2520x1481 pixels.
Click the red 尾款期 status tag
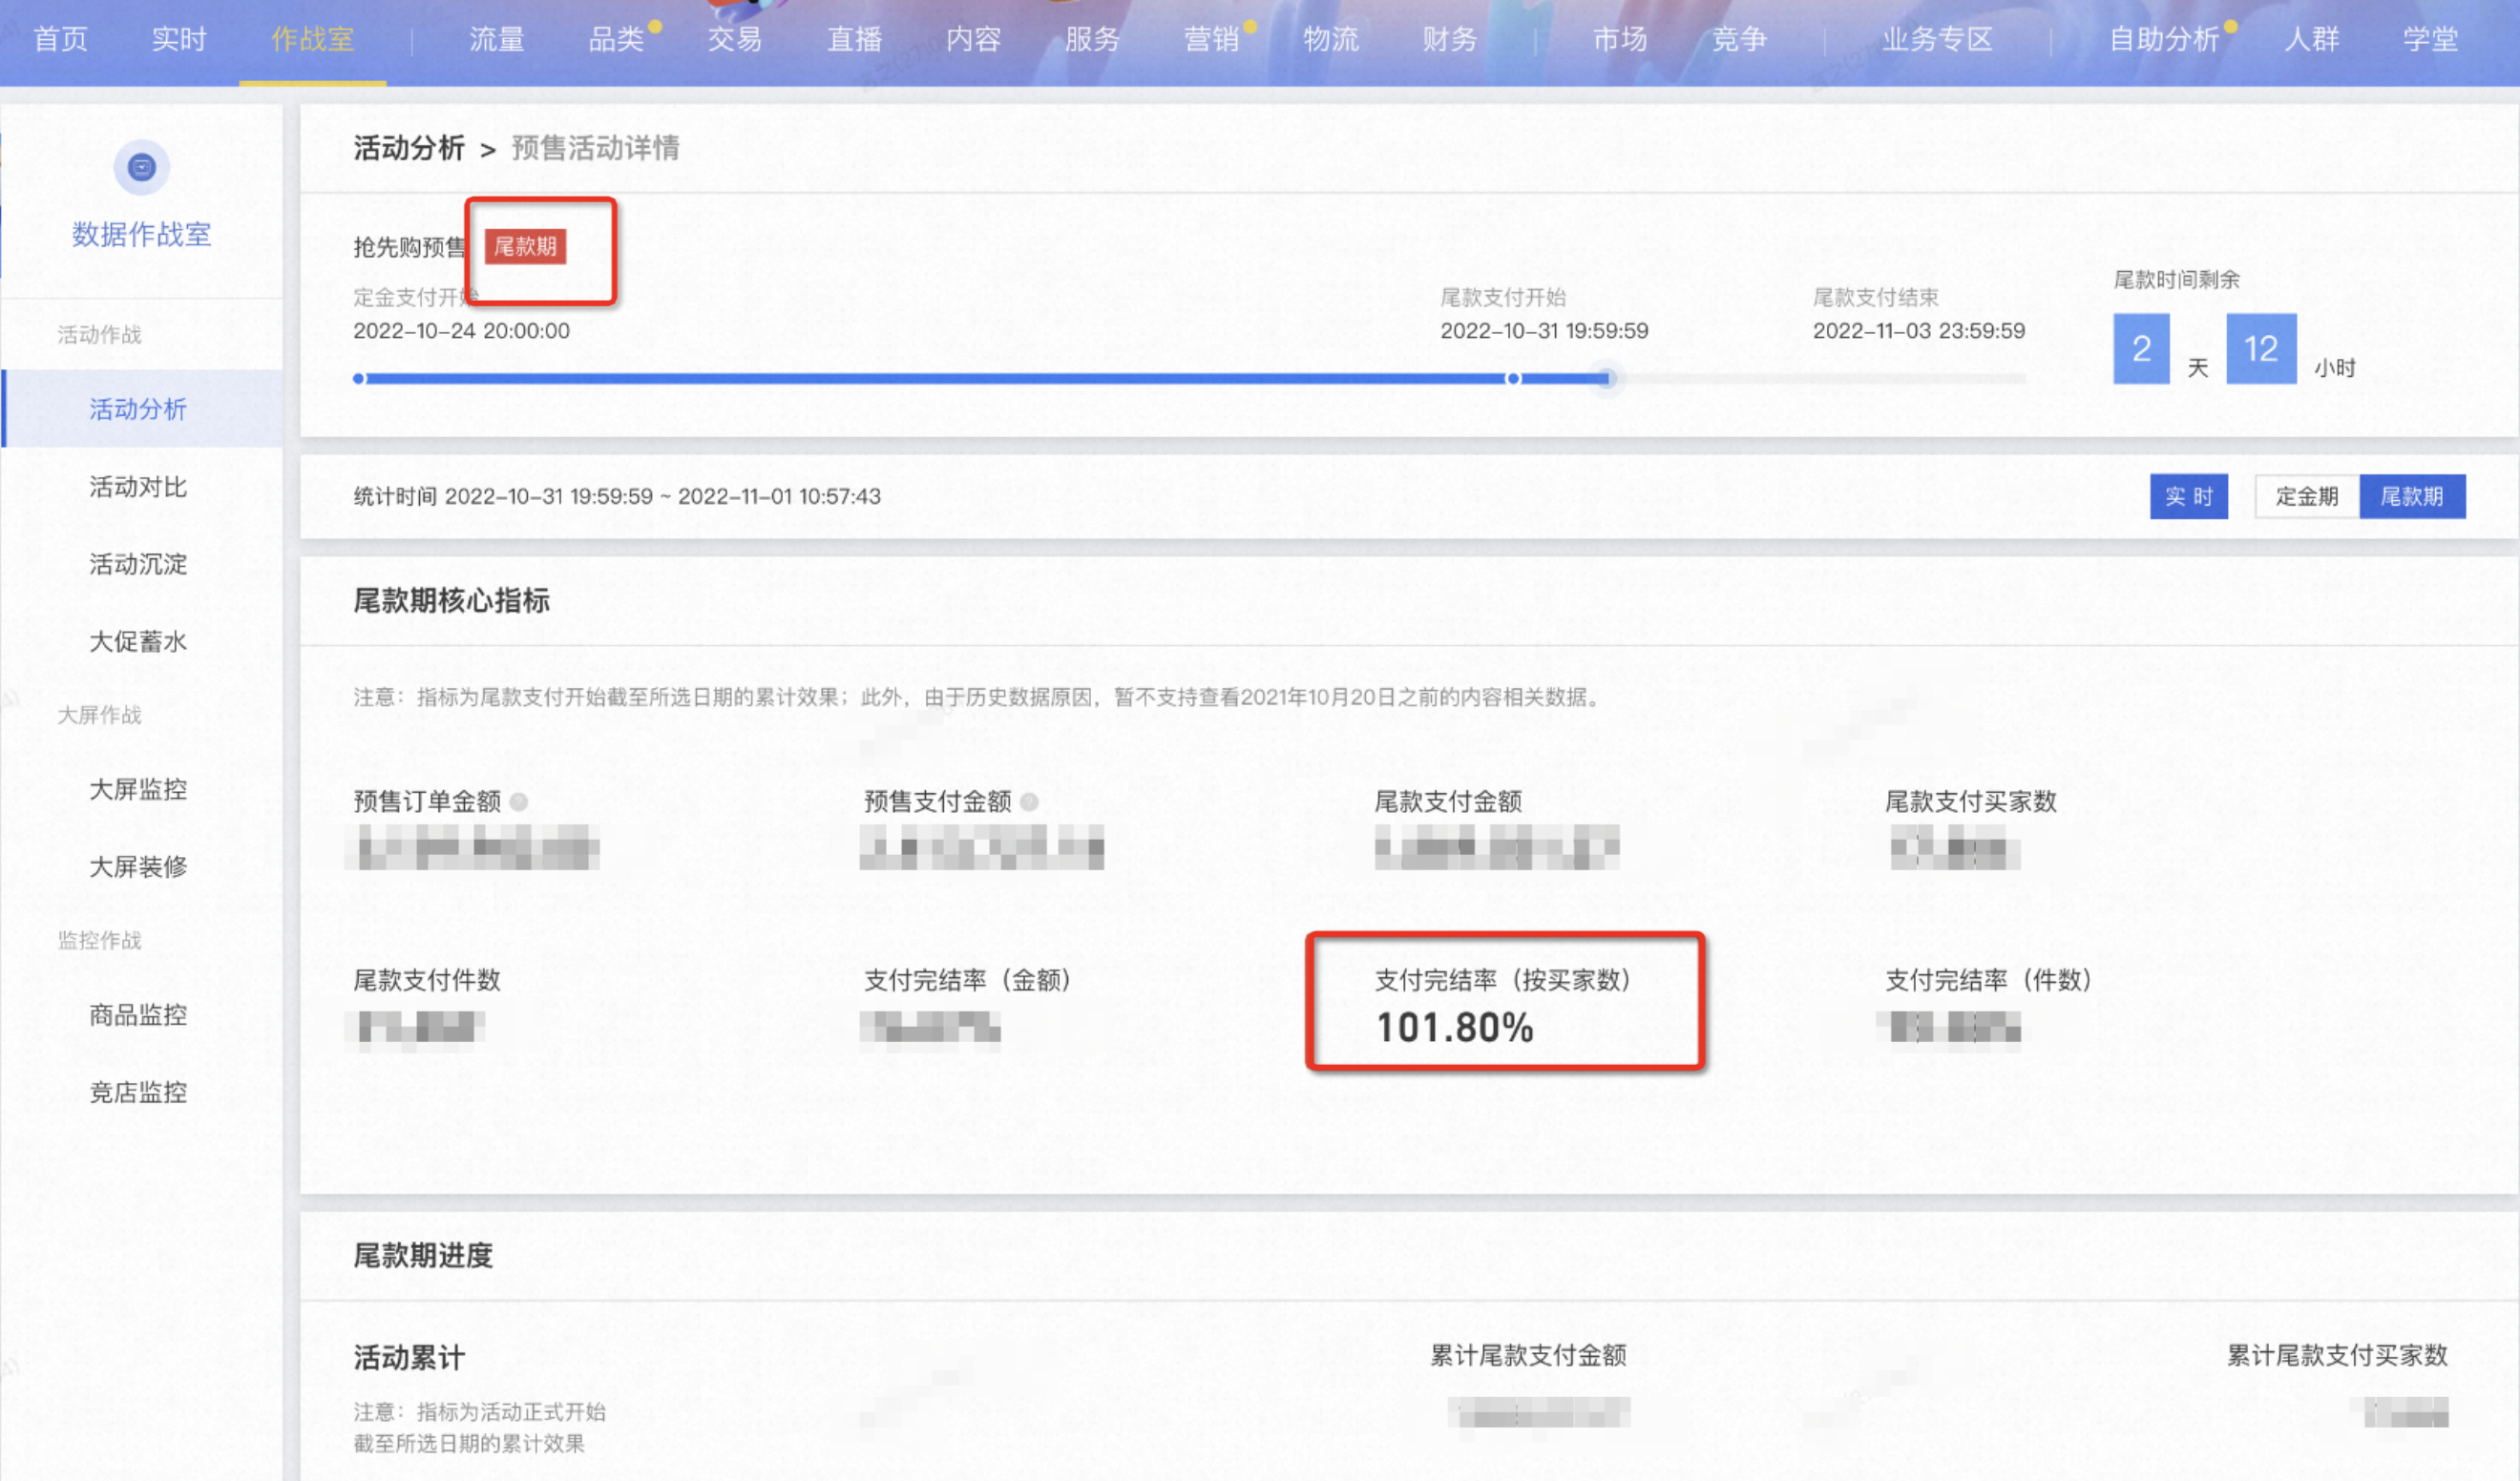tap(525, 246)
